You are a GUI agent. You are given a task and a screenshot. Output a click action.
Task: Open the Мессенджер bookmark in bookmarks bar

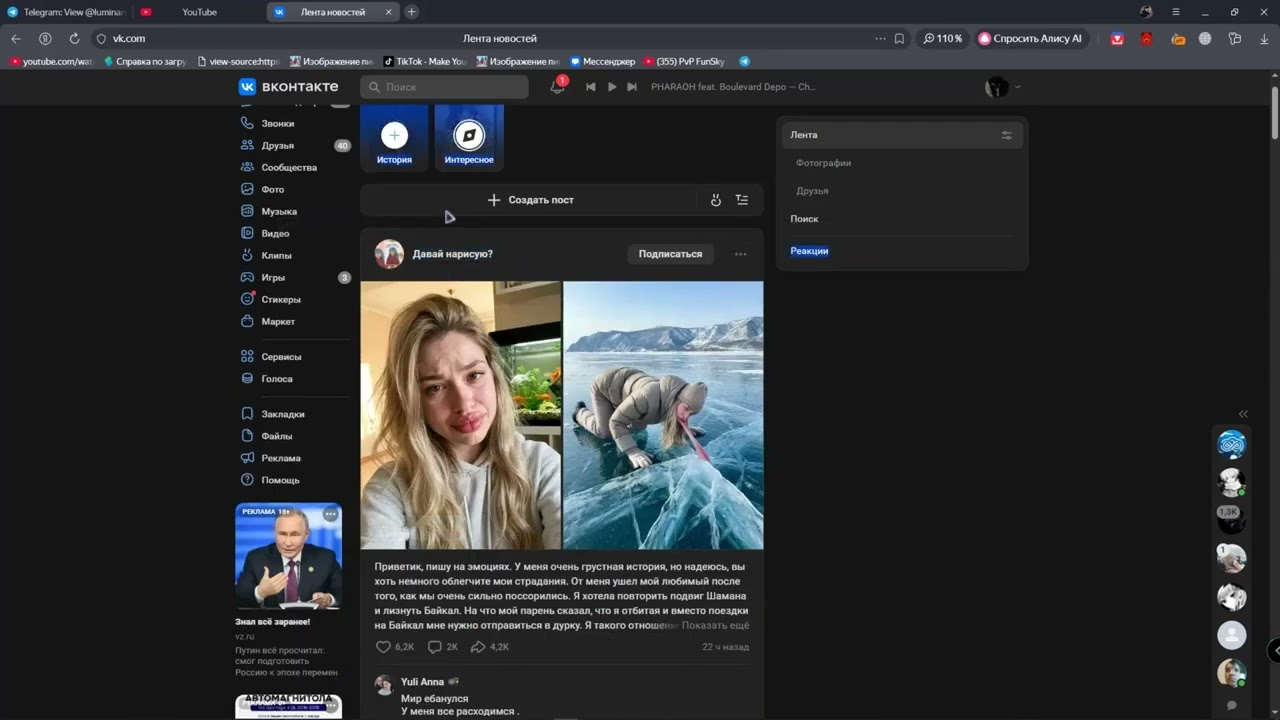click(602, 61)
